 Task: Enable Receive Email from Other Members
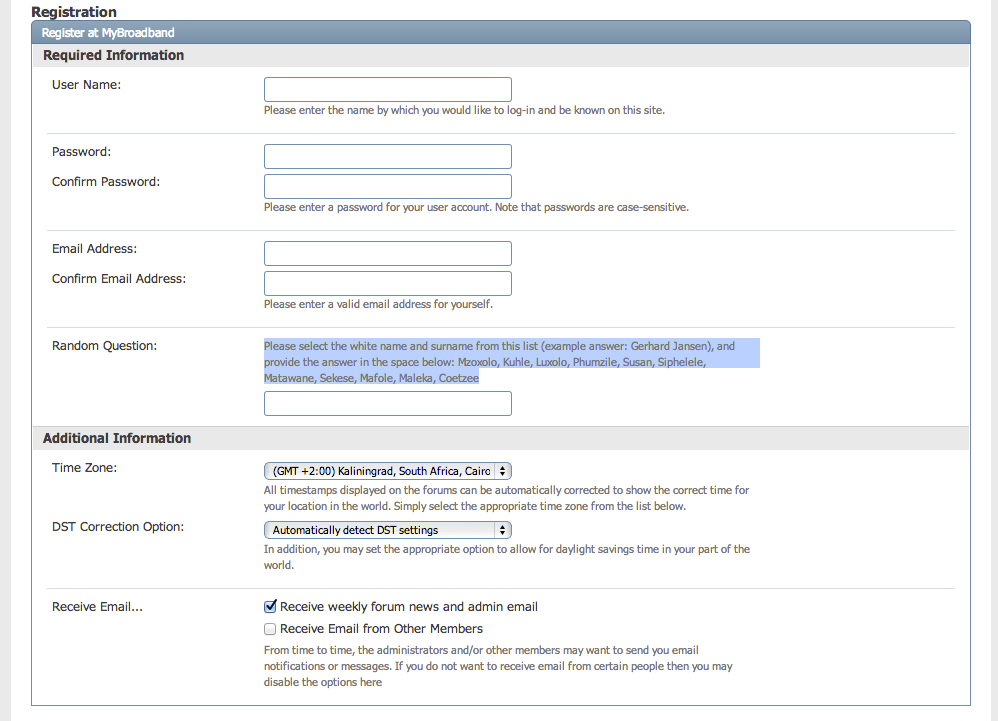click(271, 629)
